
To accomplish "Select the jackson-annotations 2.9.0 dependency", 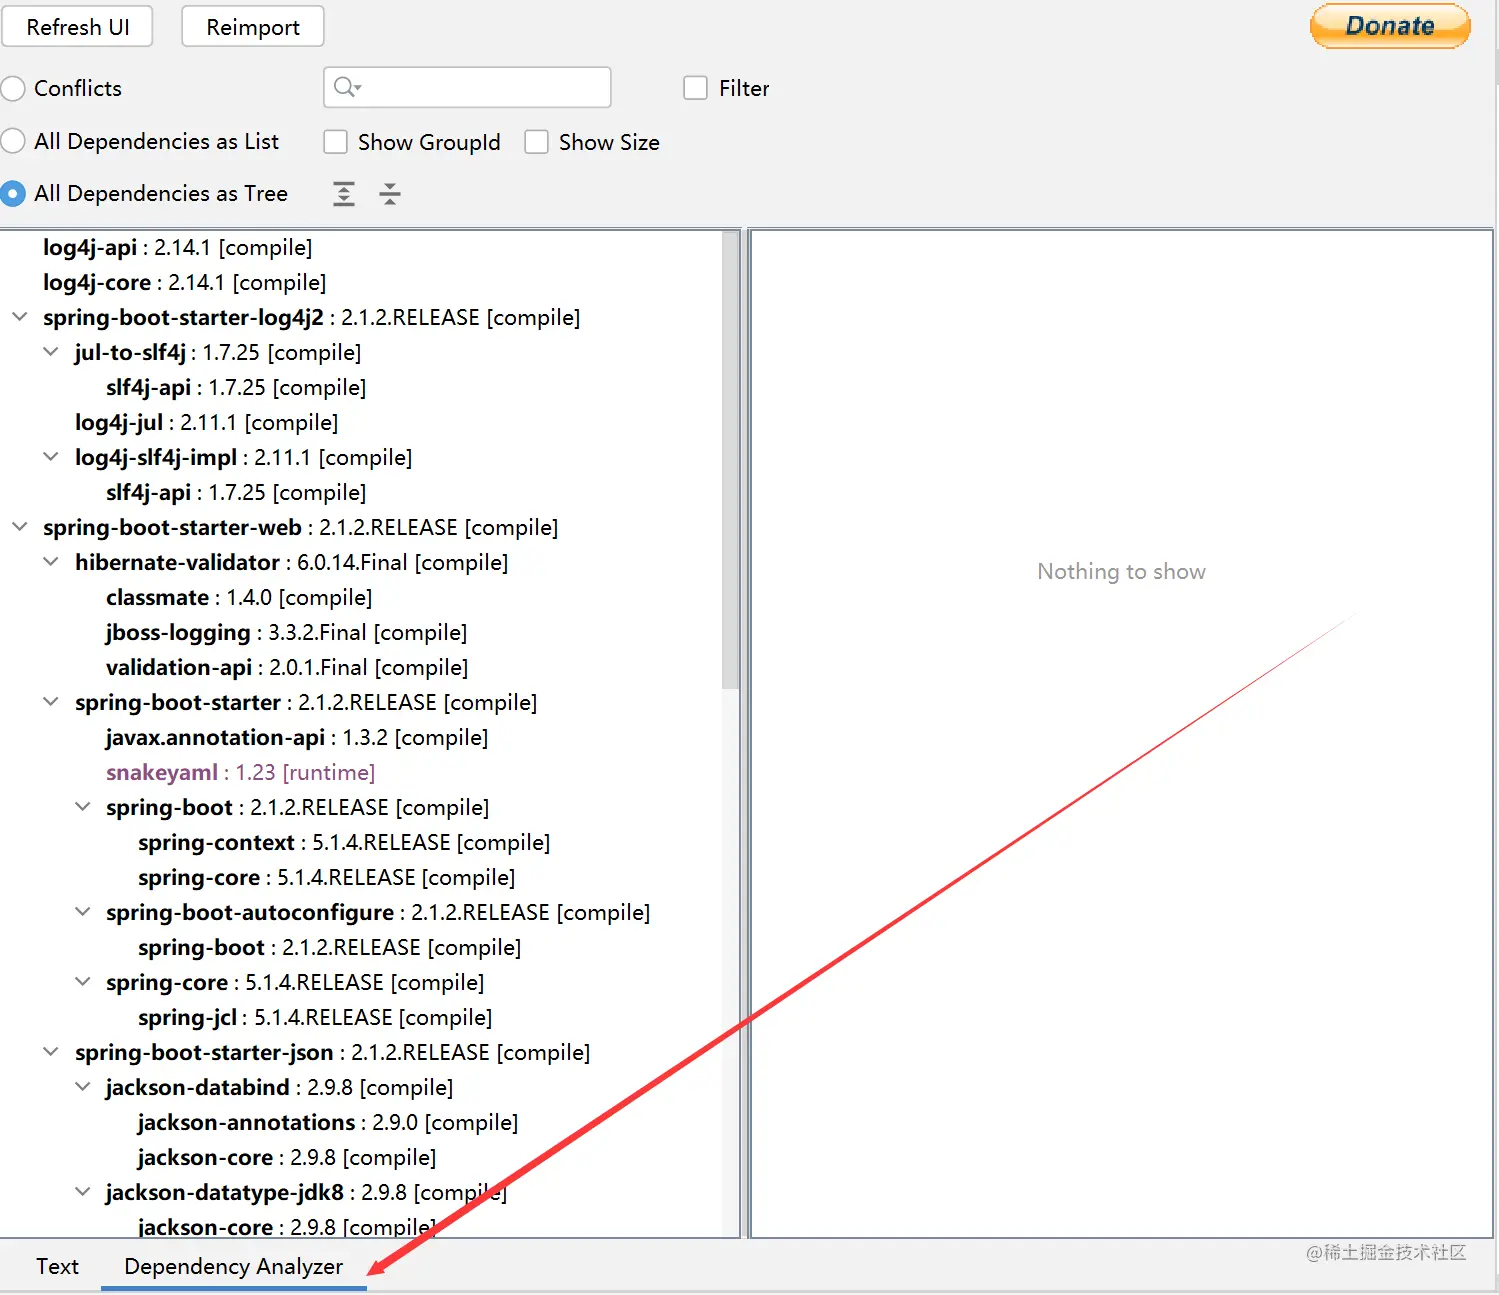I will click(328, 1122).
